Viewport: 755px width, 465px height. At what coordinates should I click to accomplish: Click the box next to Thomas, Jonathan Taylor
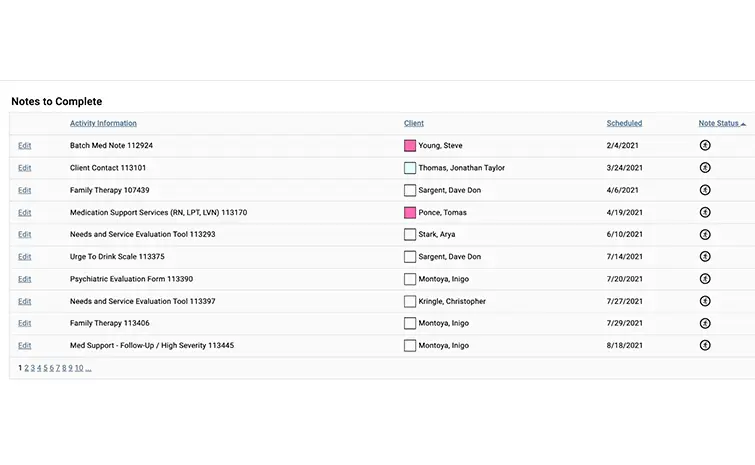click(x=410, y=168)
